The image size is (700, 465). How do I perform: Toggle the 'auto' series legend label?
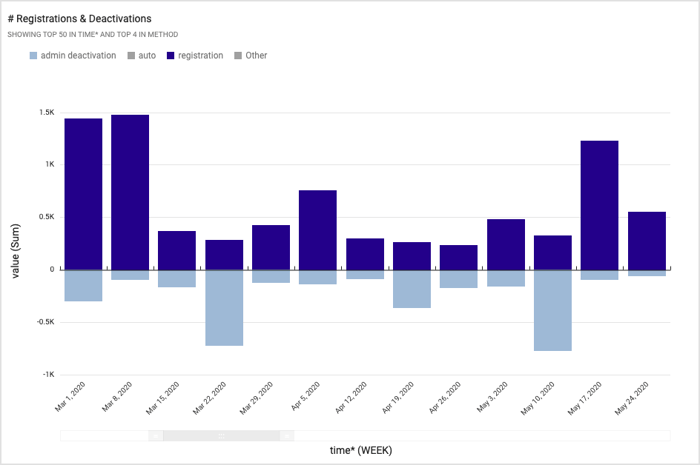(147, 55)
